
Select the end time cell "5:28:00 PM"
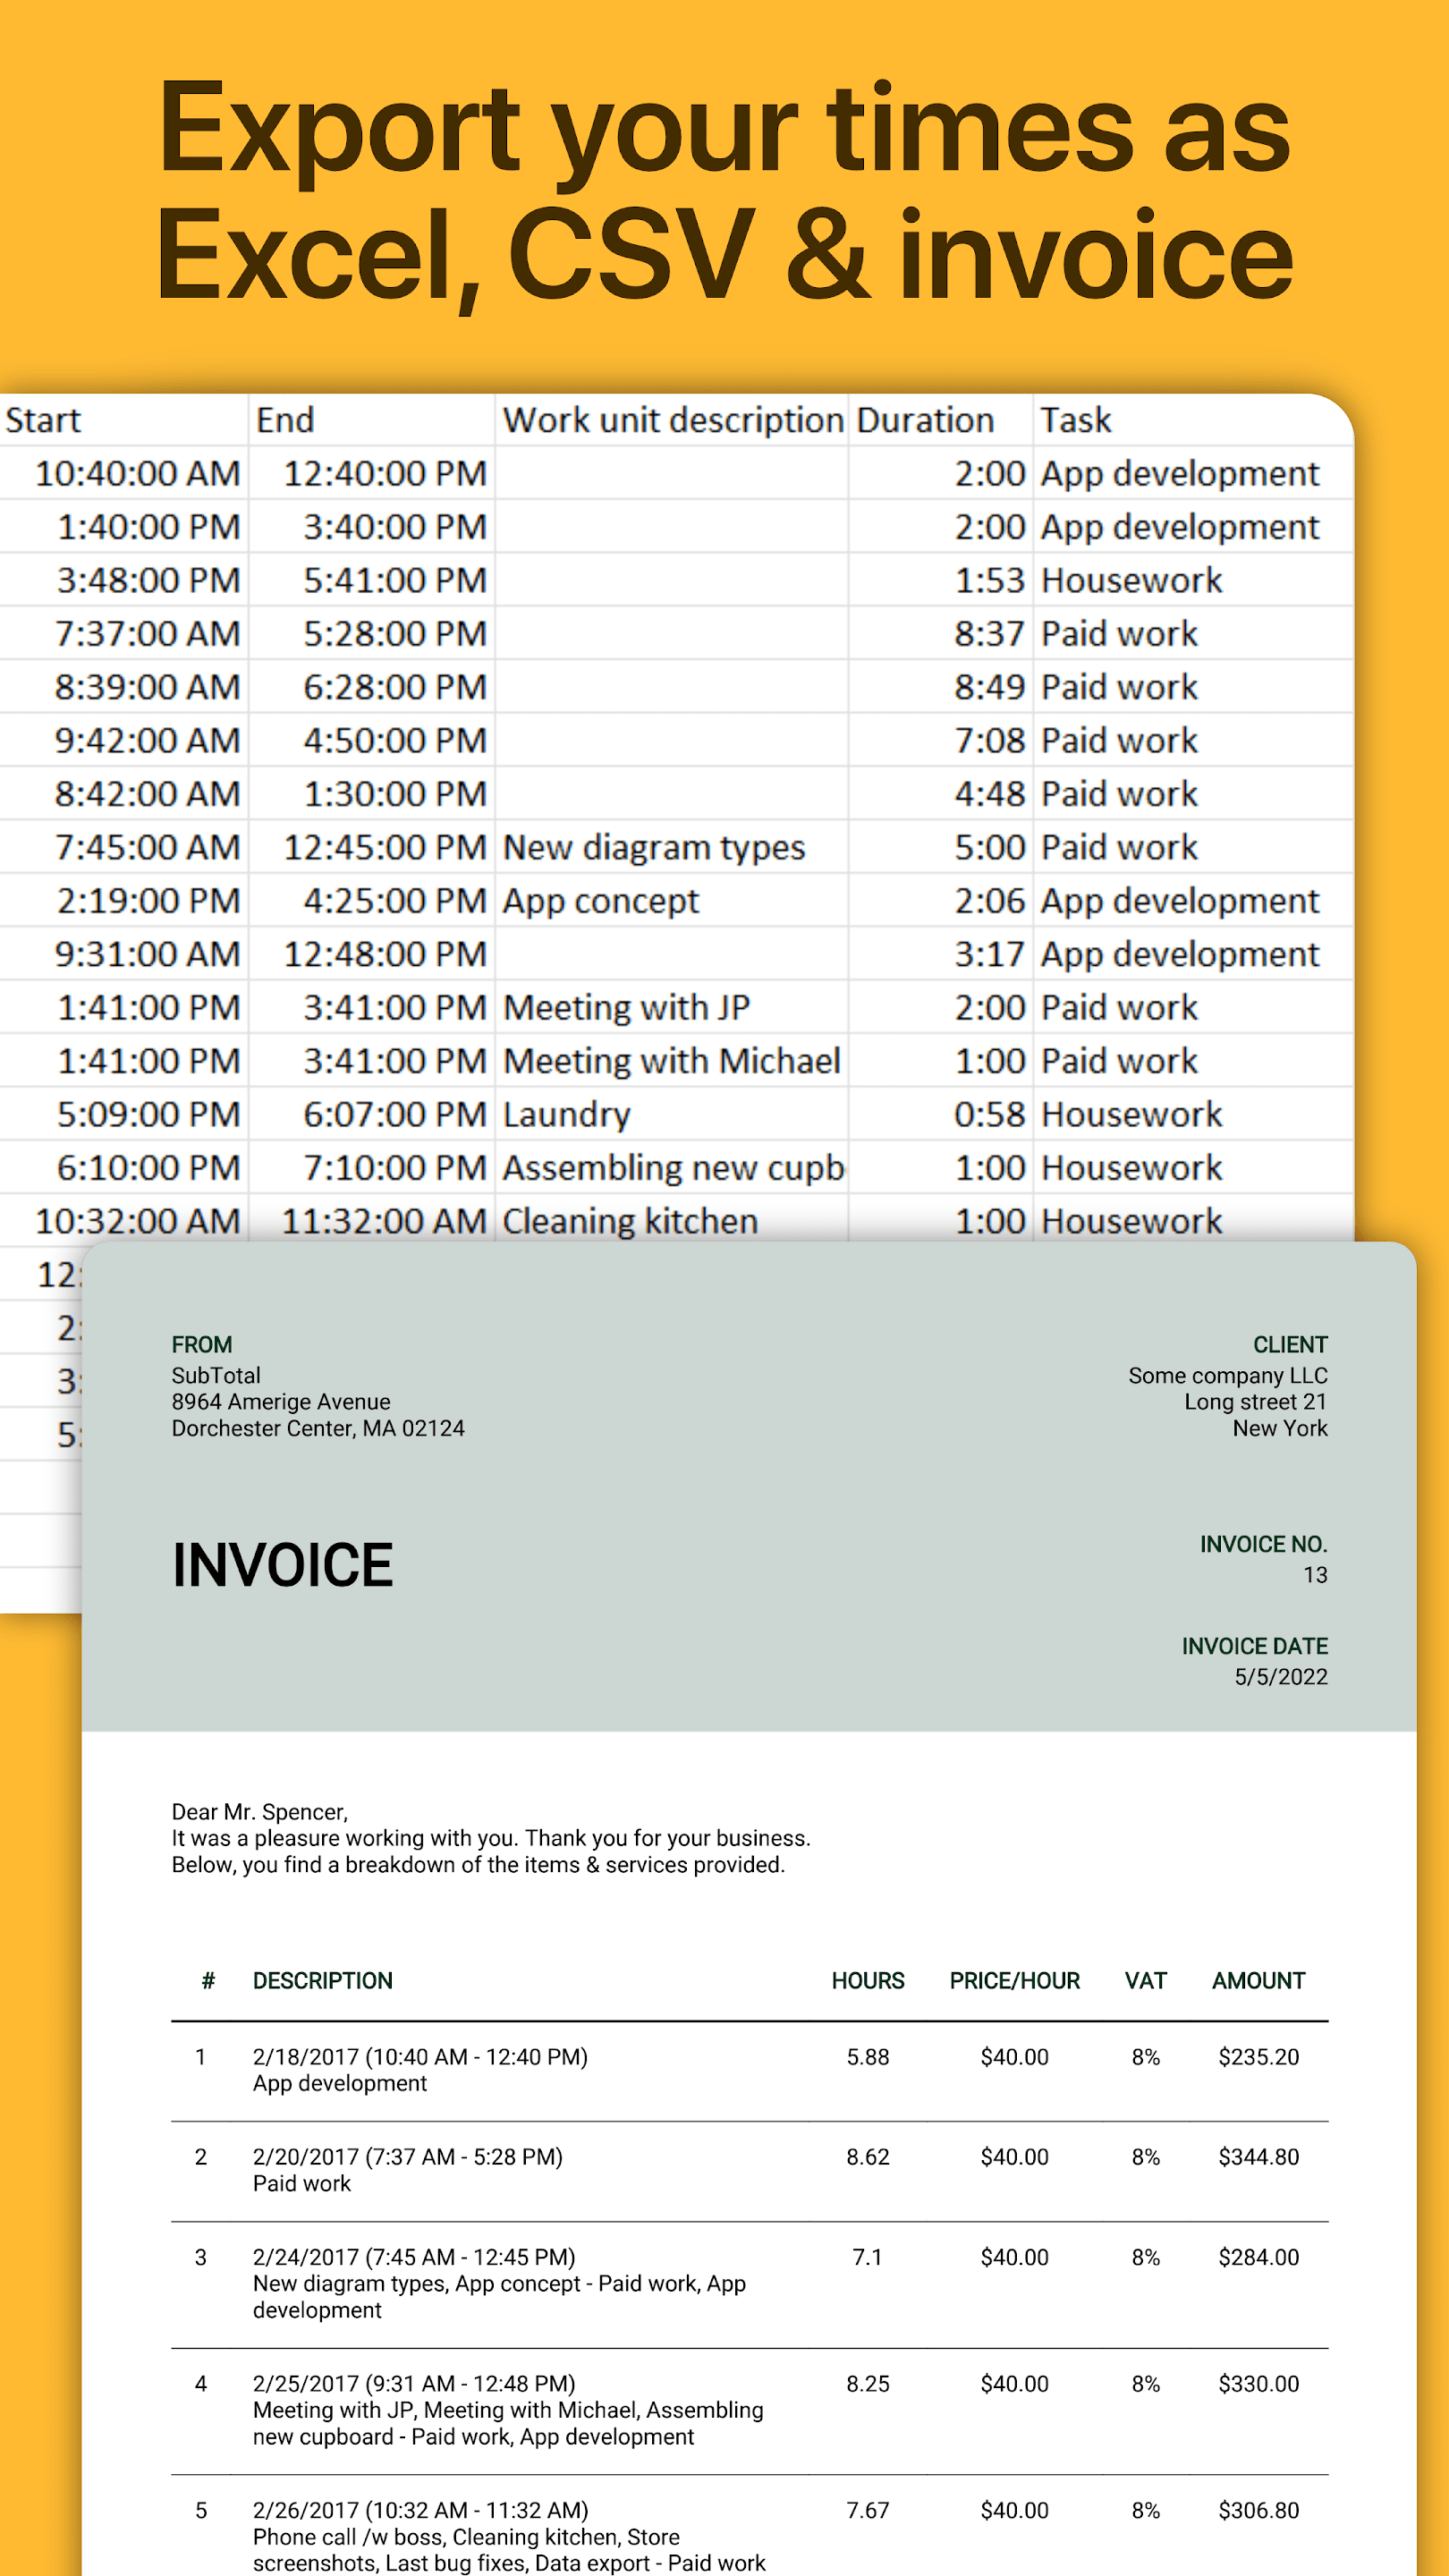pyautogui.click(x=396, y=634)
